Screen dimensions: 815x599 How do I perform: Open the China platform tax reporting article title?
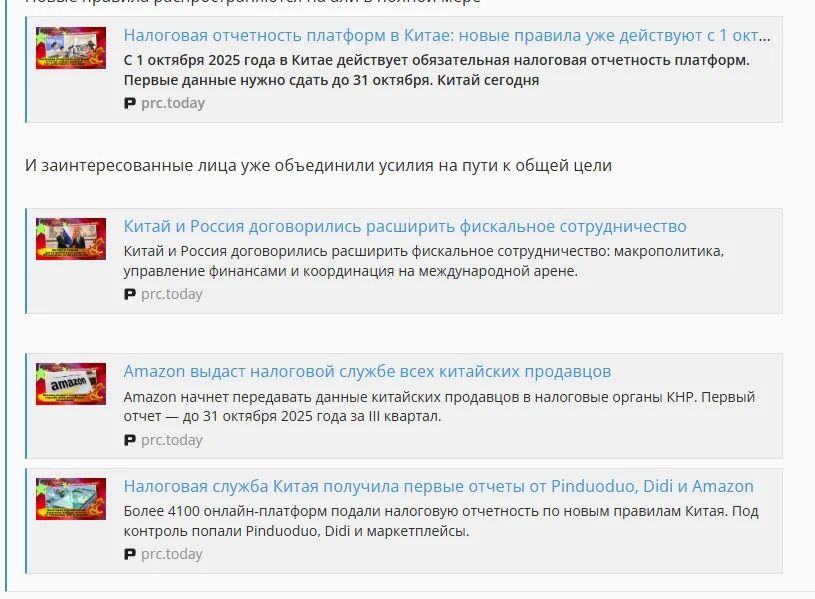coord(447,35)
